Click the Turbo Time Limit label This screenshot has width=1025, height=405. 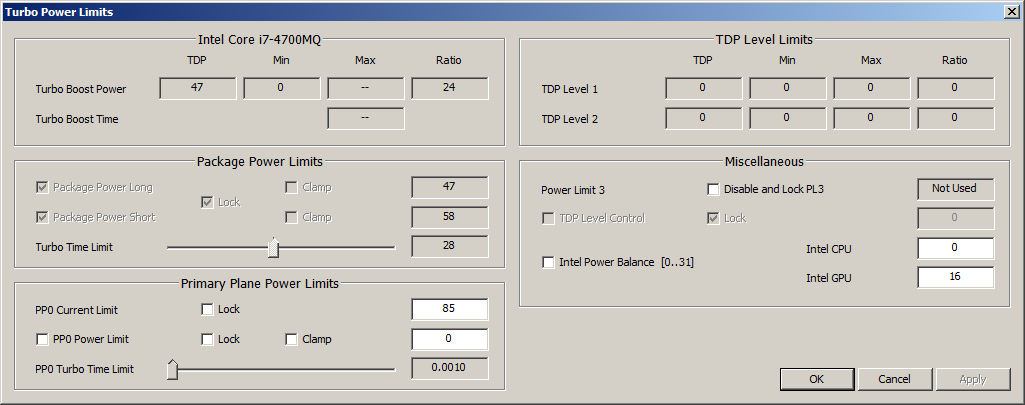pos(74,248)
